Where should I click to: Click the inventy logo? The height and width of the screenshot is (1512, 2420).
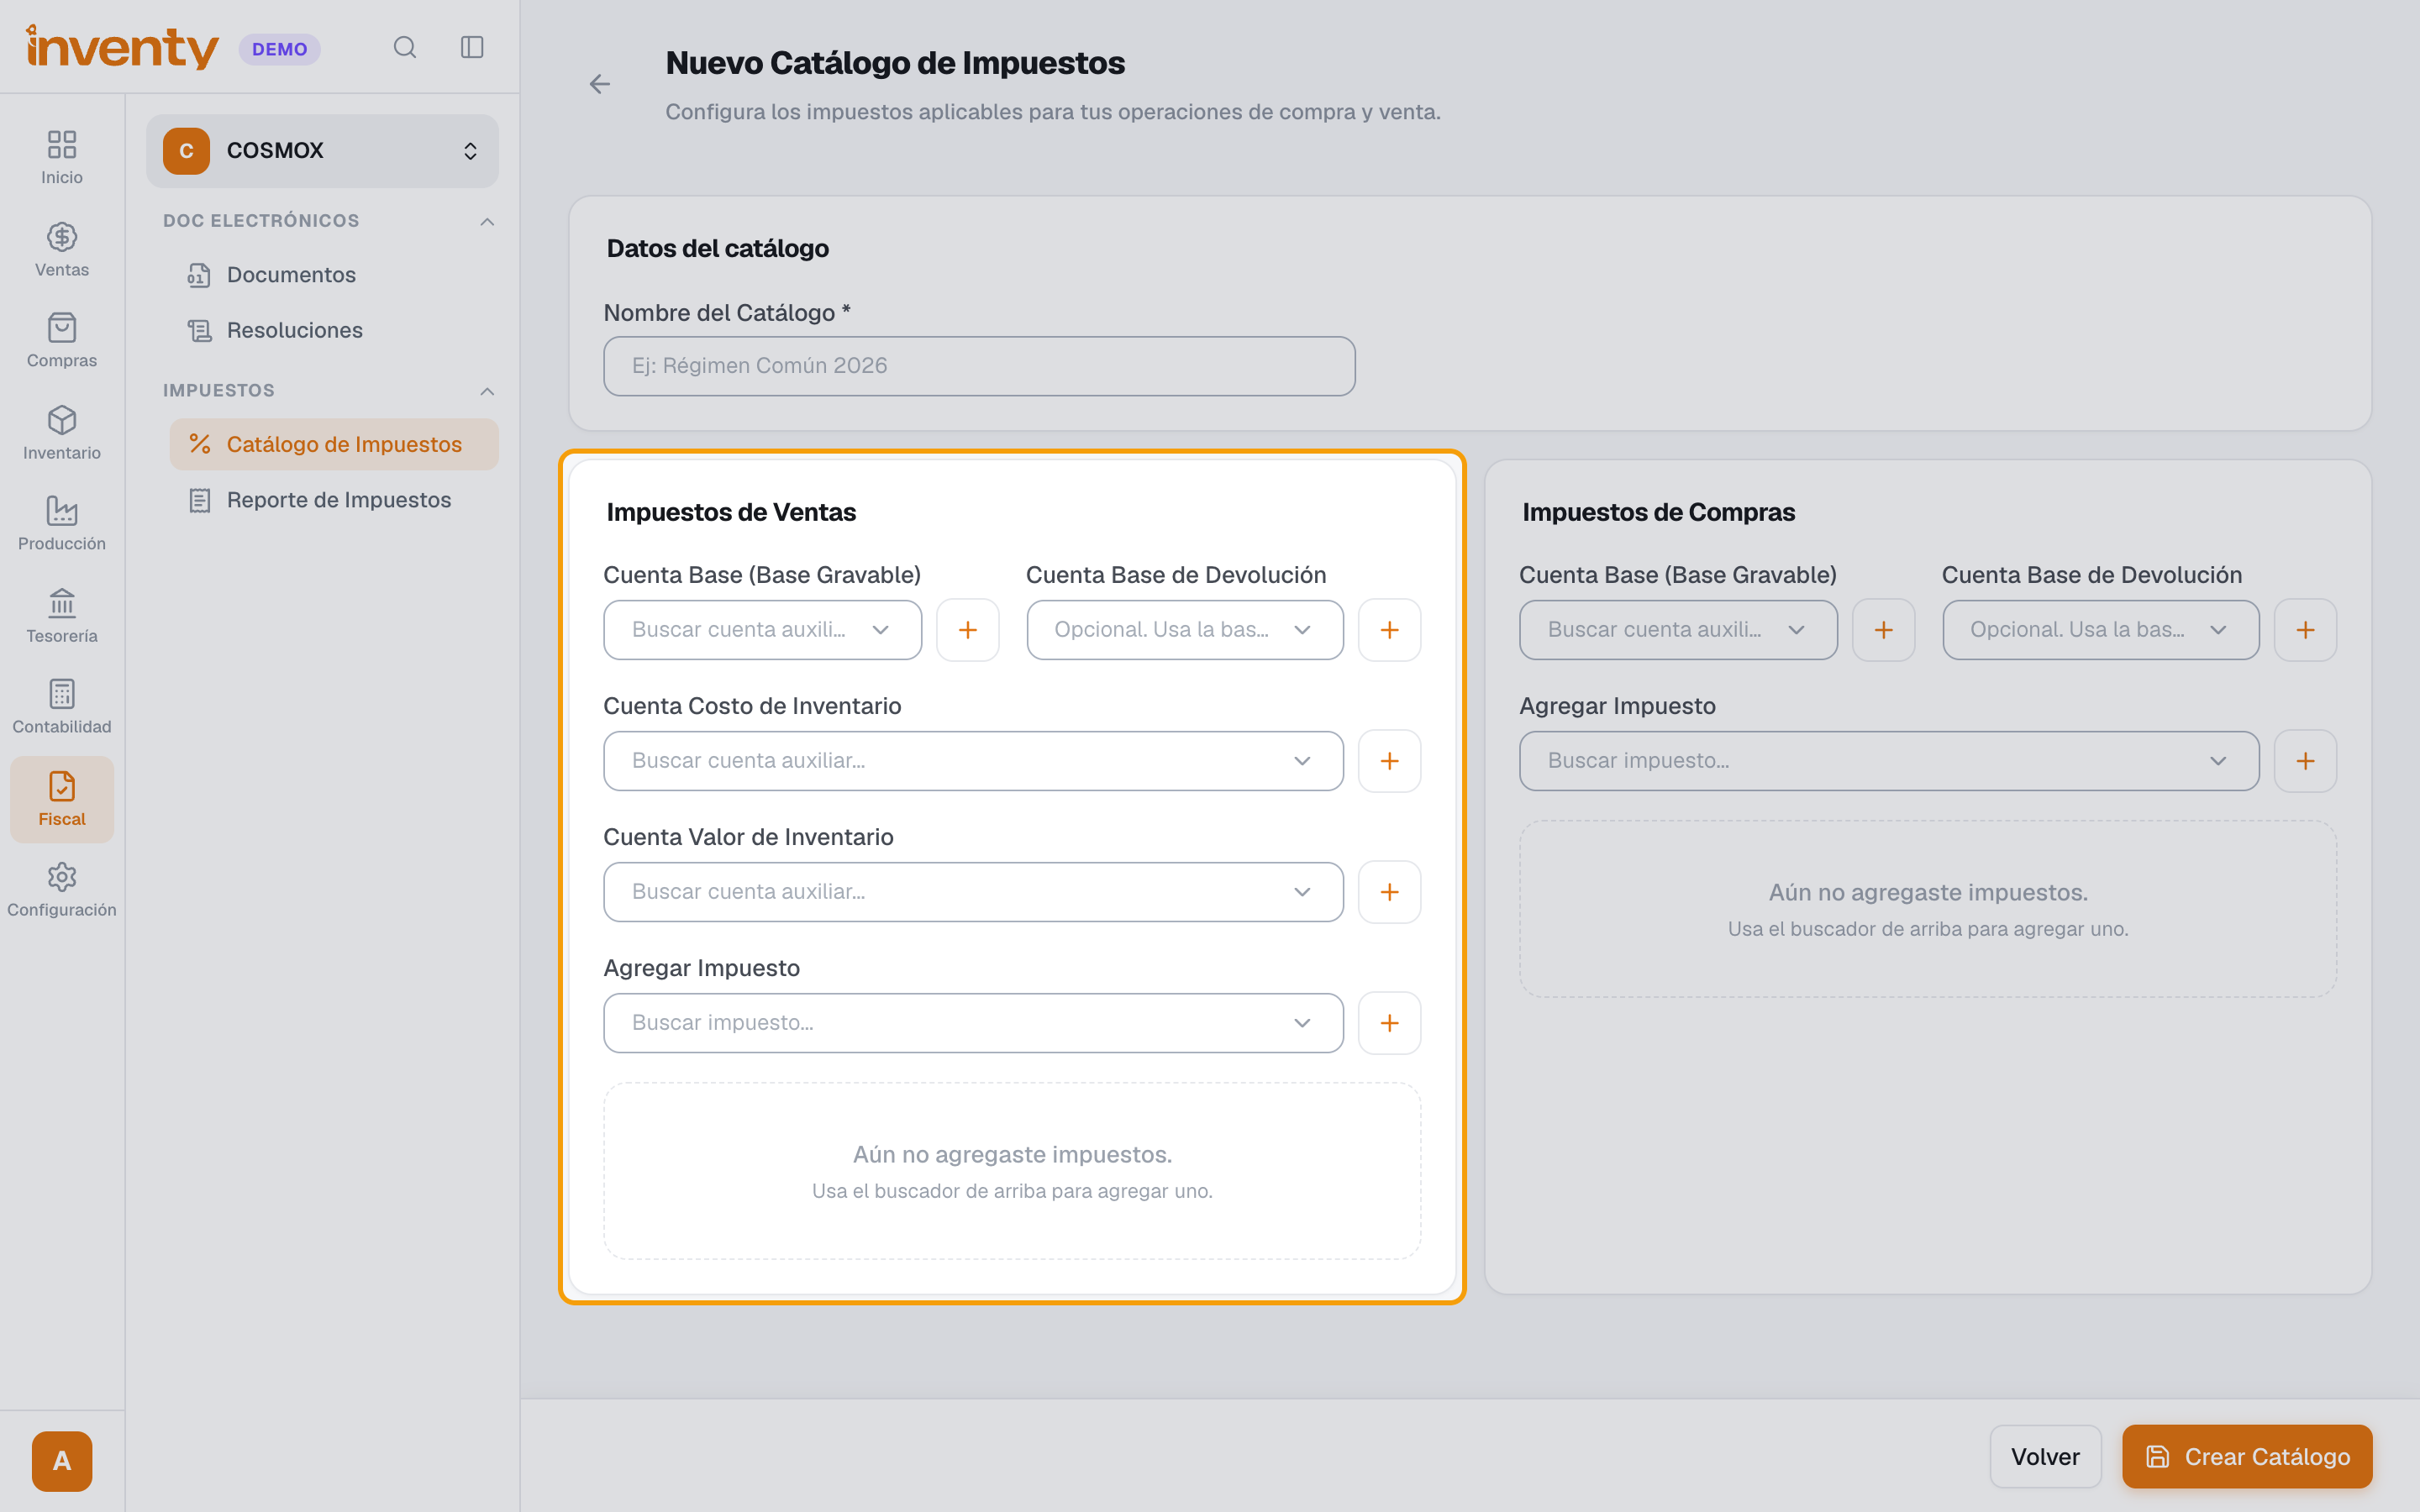tap(122, 47)
